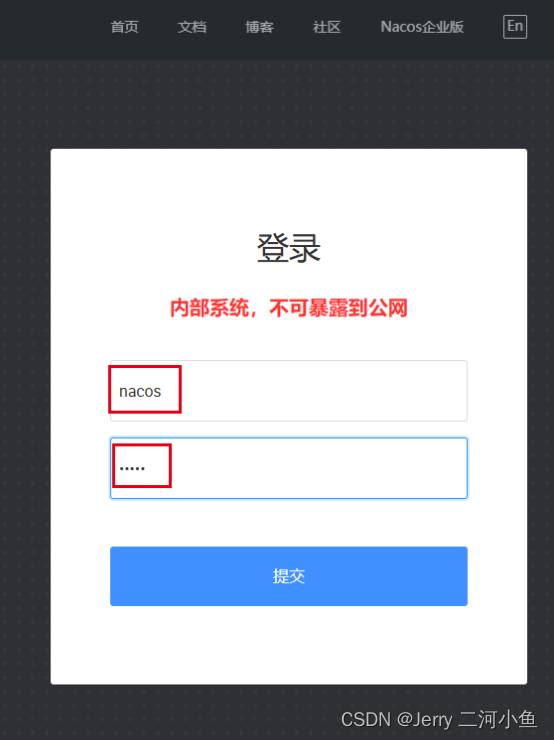The width and height of the screenshot is (554, 740).
Task: Click the 登录 heading text
Action: point(289,248)
